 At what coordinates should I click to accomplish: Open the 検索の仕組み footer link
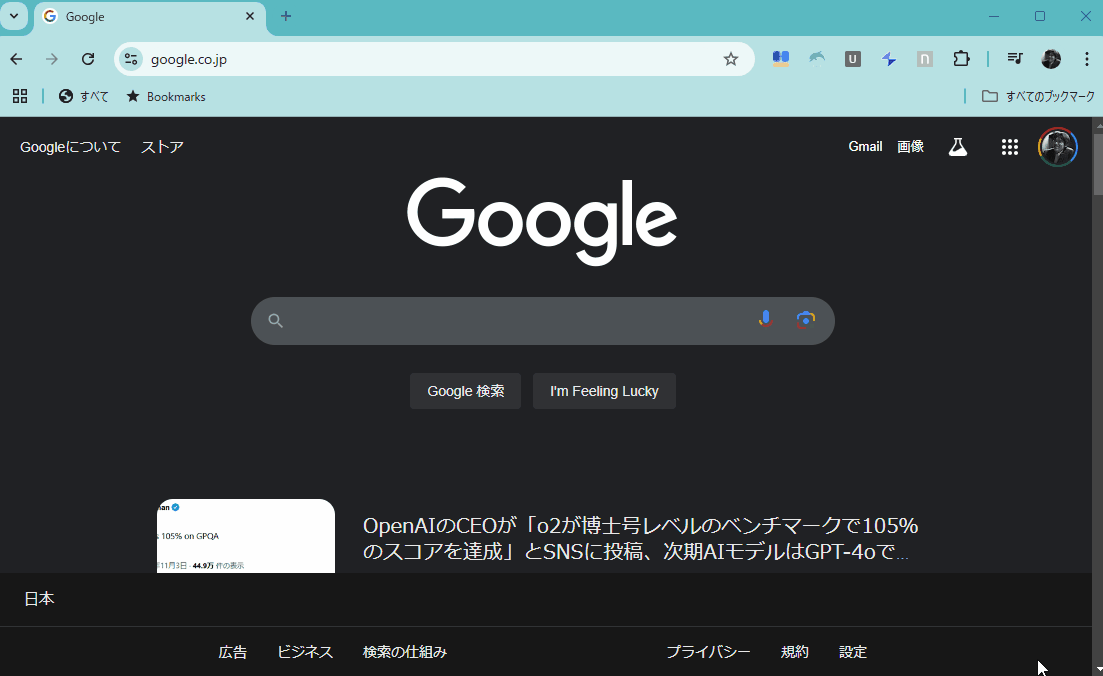404,652
